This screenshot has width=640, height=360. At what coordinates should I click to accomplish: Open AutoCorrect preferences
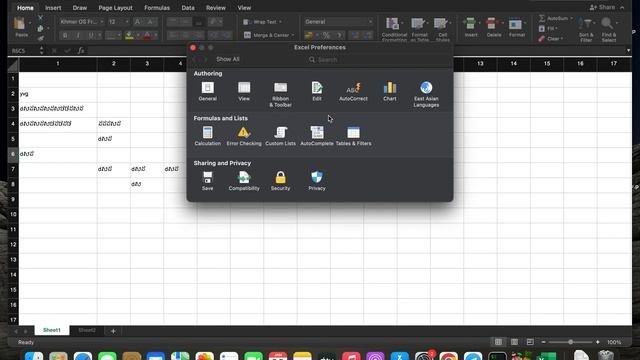353,91
